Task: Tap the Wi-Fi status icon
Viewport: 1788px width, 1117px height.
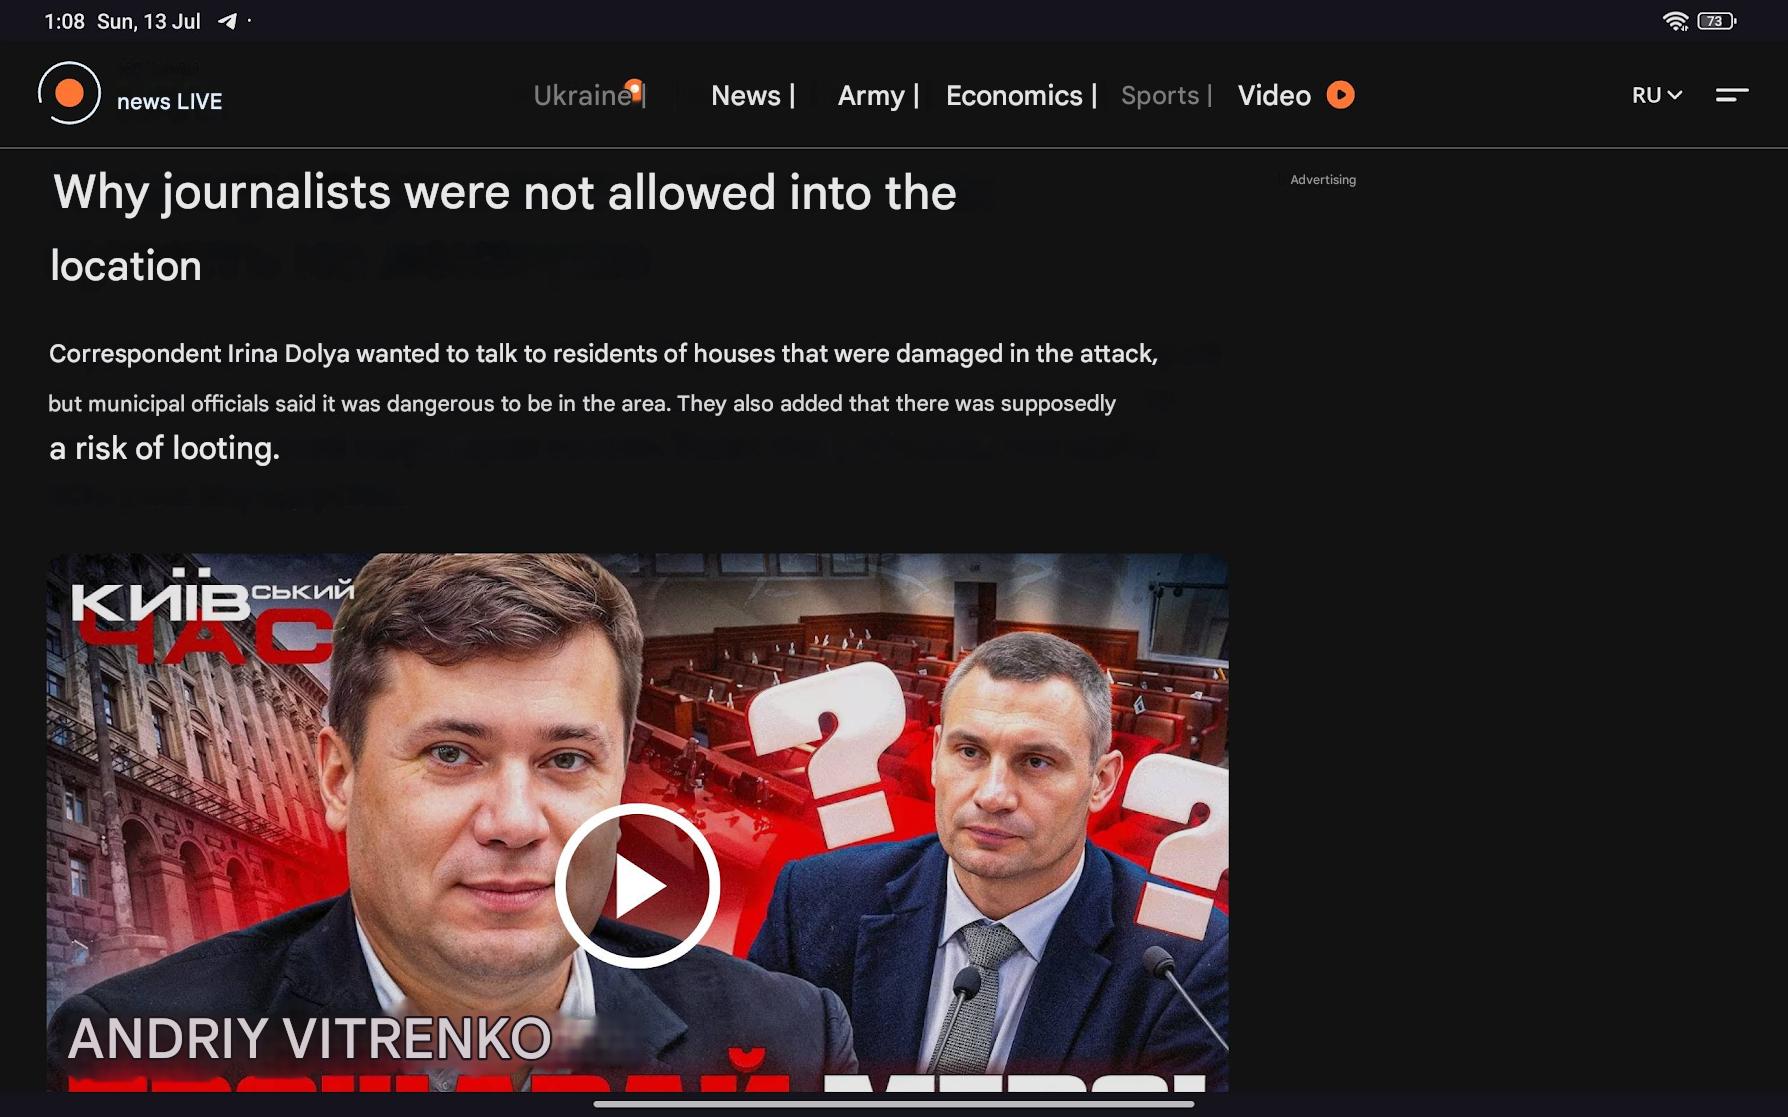Action: point(1675,21)
